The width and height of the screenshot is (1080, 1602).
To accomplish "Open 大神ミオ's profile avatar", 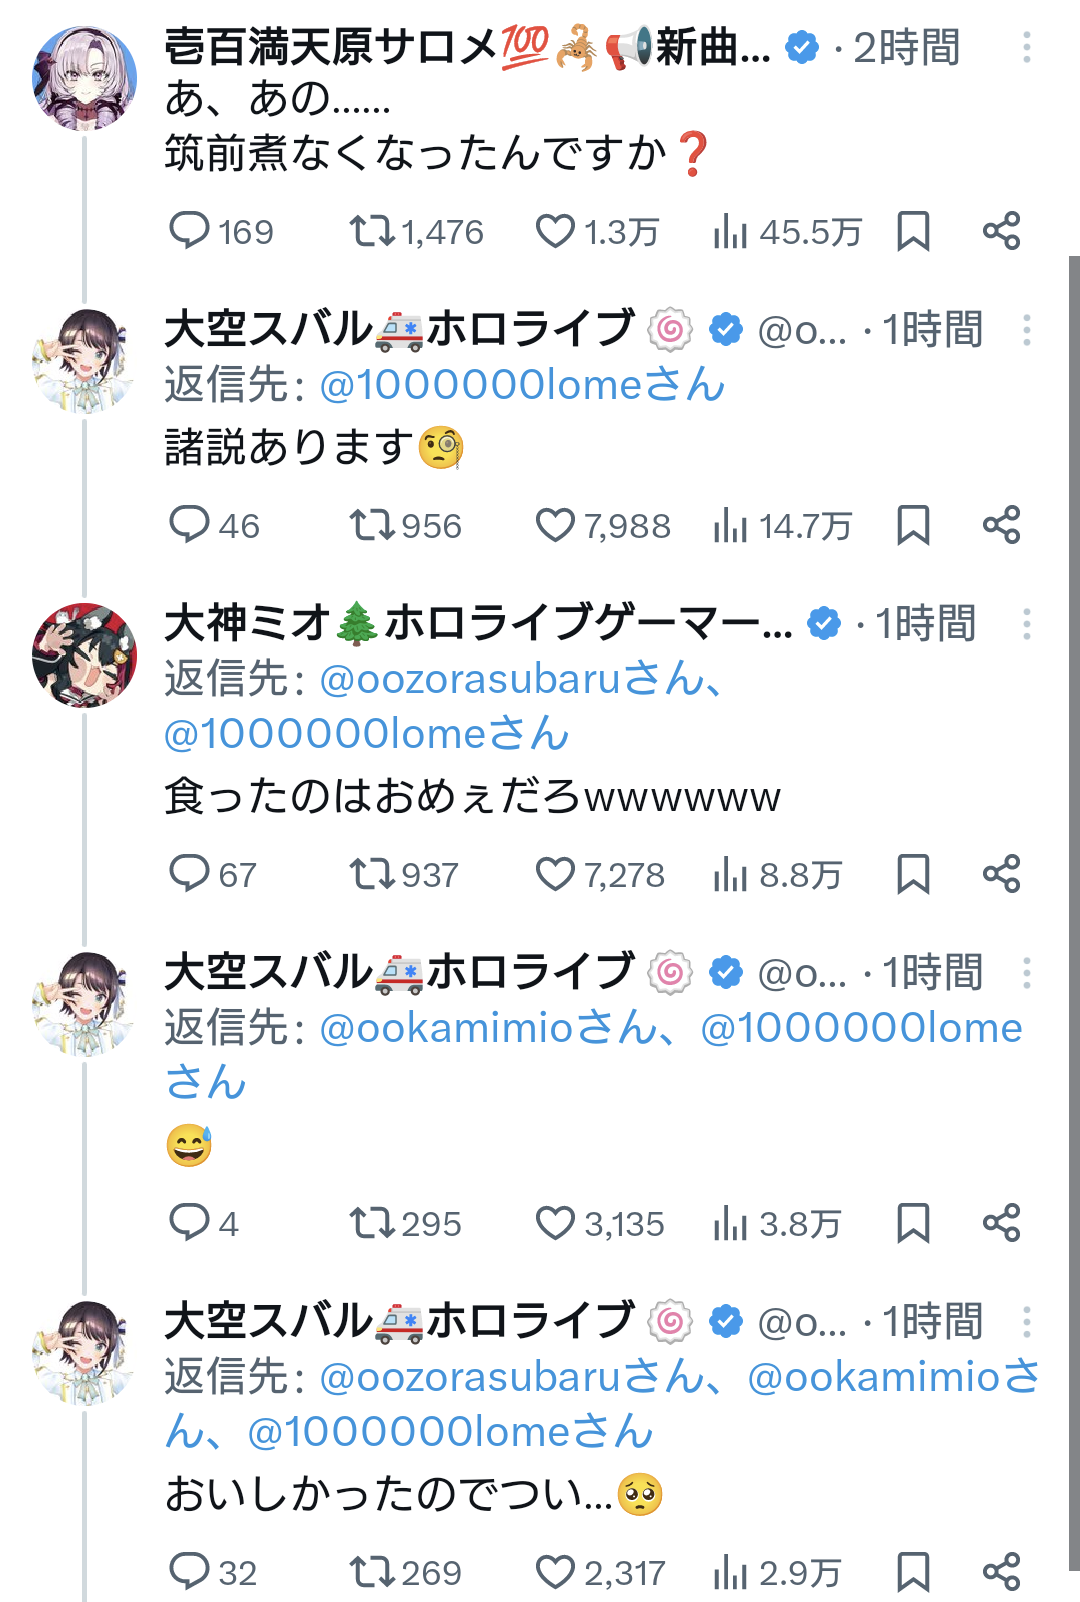I will [85, 655].
